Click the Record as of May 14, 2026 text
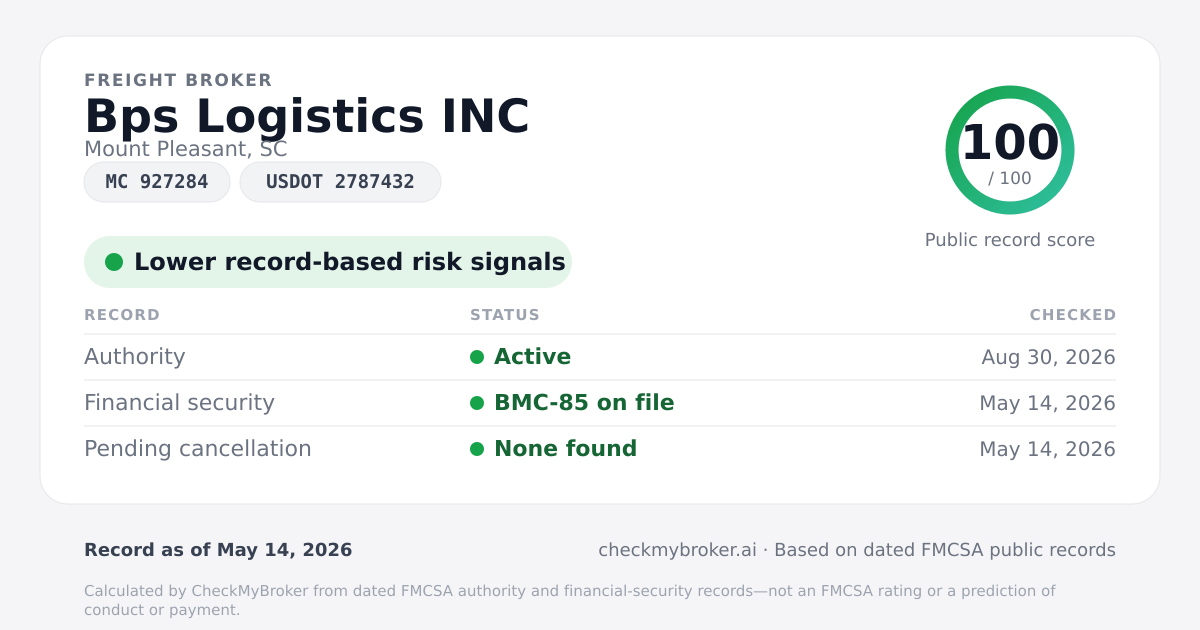The height and width of the screenshot is (630, 1200). [218, 550]
